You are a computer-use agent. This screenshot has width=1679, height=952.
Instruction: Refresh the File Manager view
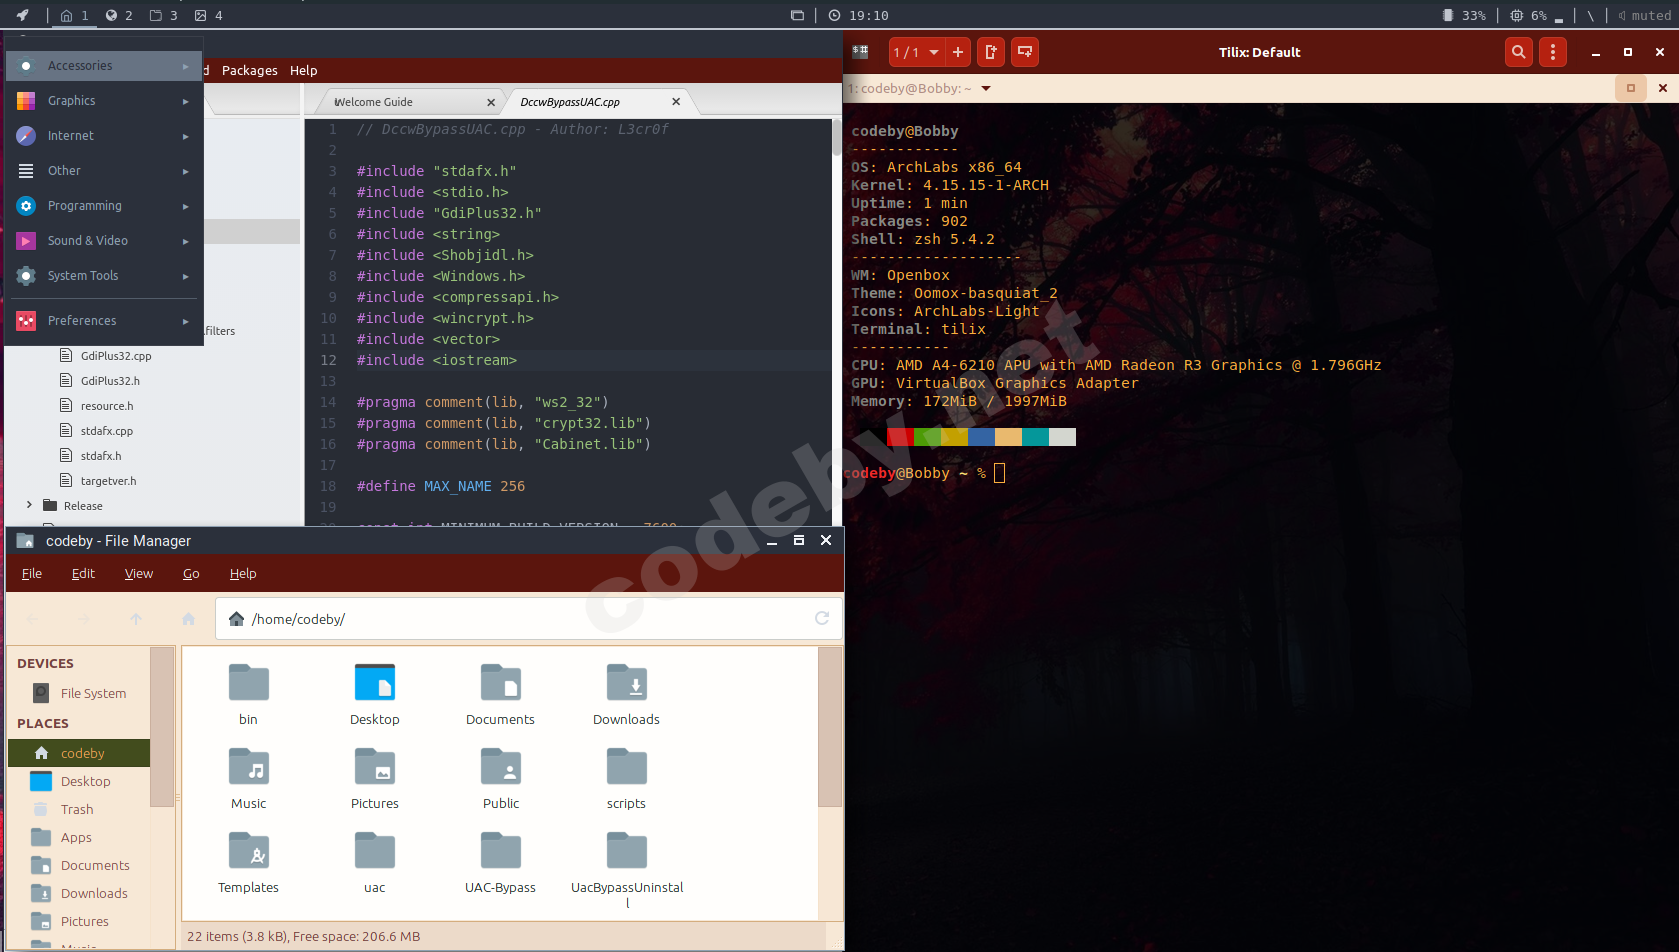(x=822, y=618)
